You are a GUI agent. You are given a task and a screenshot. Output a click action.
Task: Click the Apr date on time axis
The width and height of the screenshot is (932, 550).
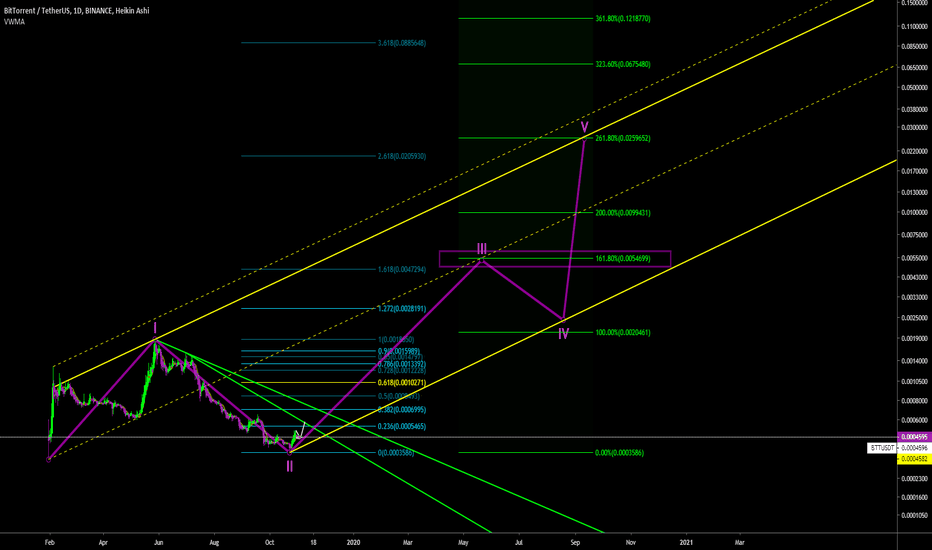(103, 542)
